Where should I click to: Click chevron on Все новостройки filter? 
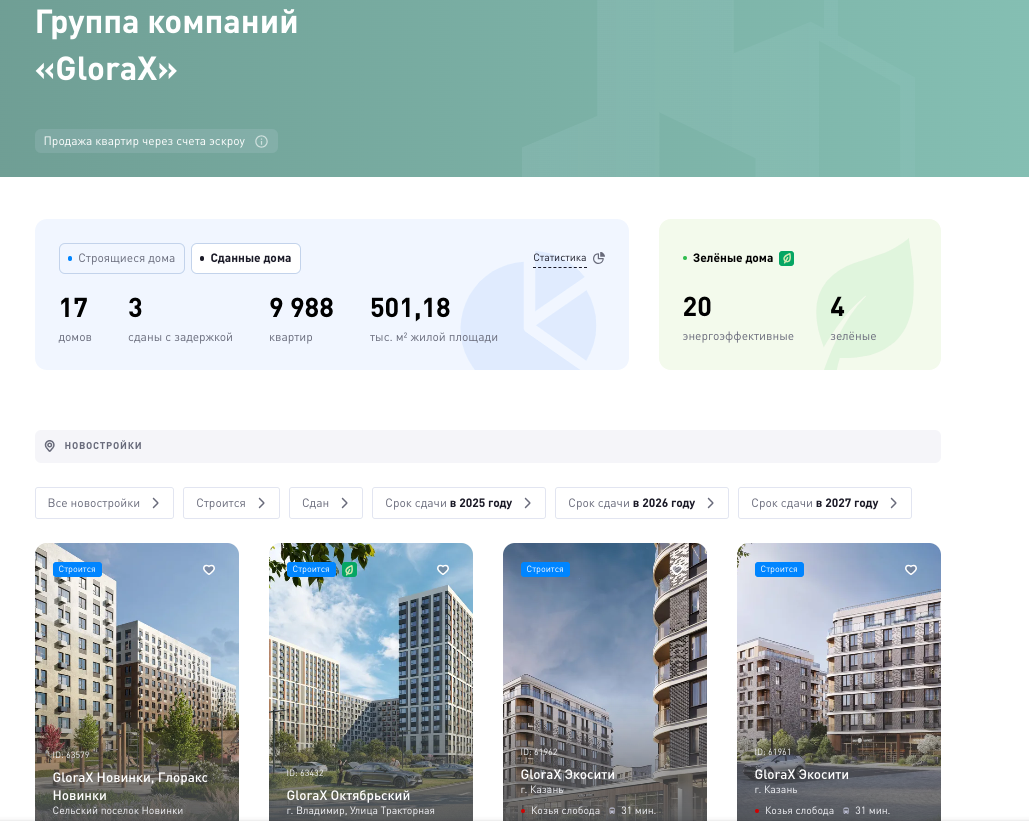click(156, 503)
